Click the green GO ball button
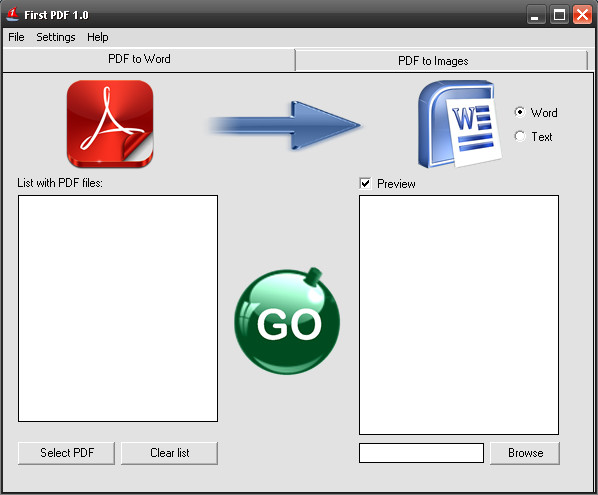598x495 pixels. point(287,321)
